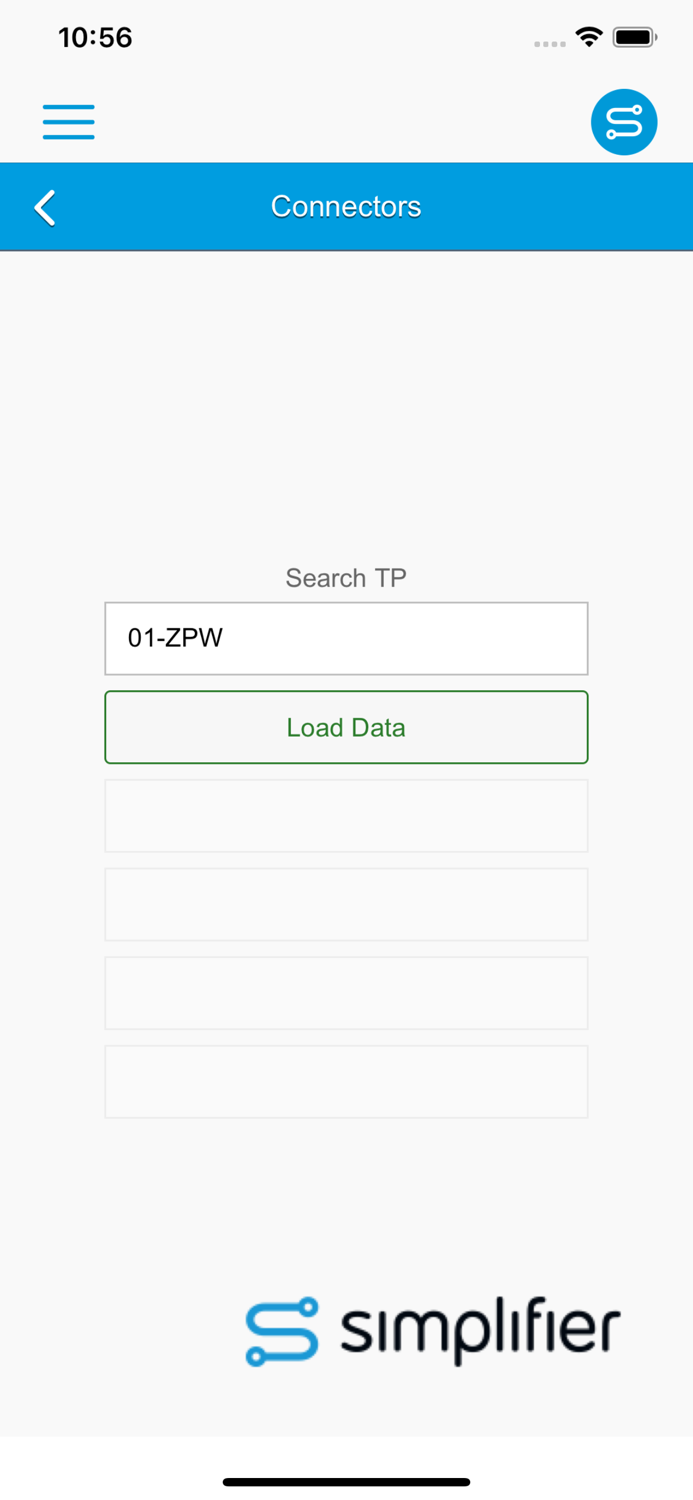Select the Connectors title in the header
Image resolution: width=693 pixels, height=1500 pixels.
346,206
